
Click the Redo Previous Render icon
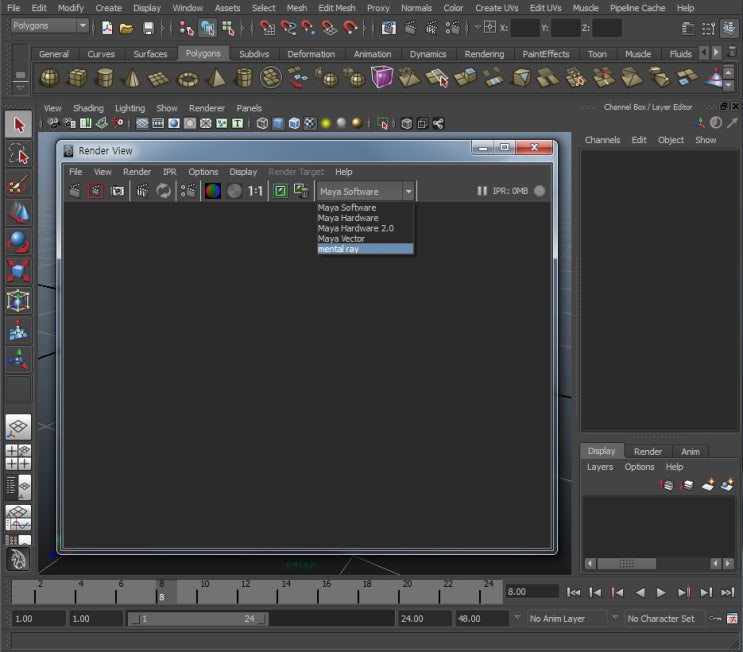pyautogui.click(x=76, y=191)
